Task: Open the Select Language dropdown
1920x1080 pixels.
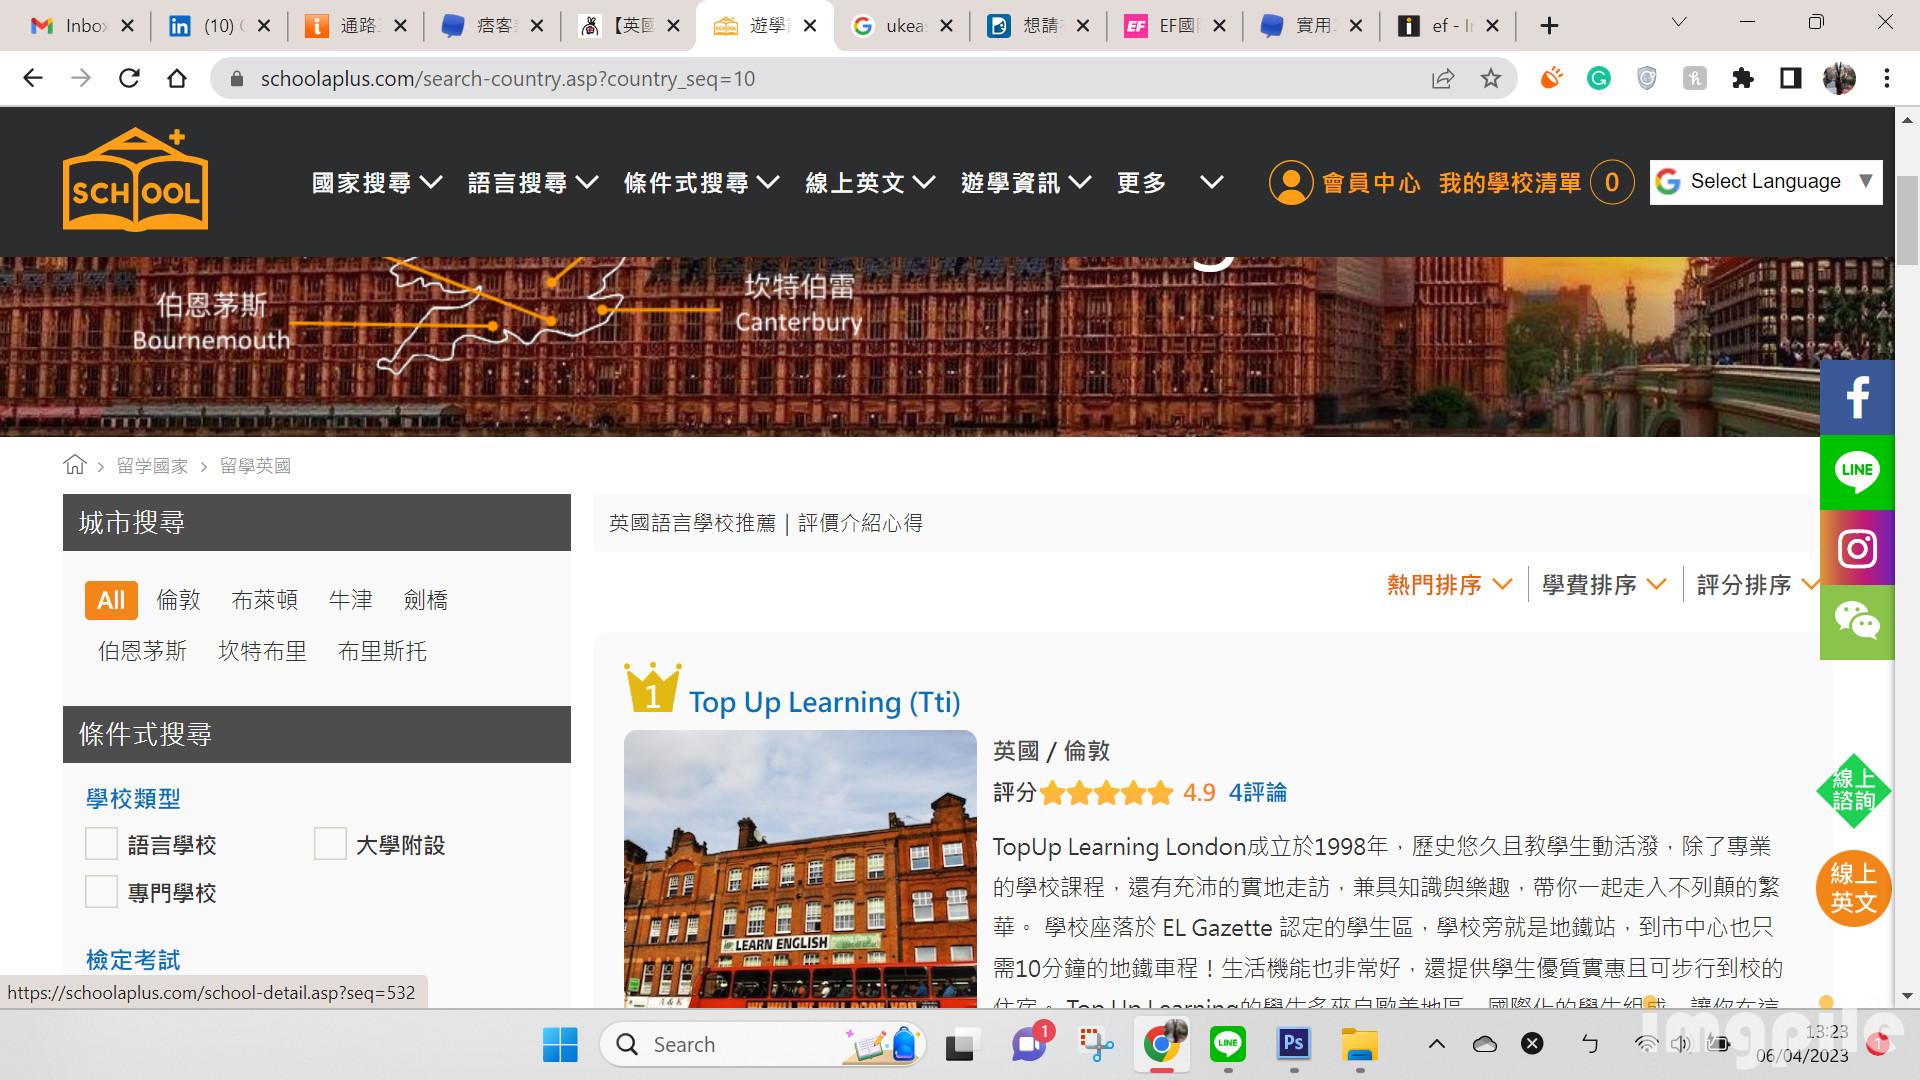Action: 1765,182
